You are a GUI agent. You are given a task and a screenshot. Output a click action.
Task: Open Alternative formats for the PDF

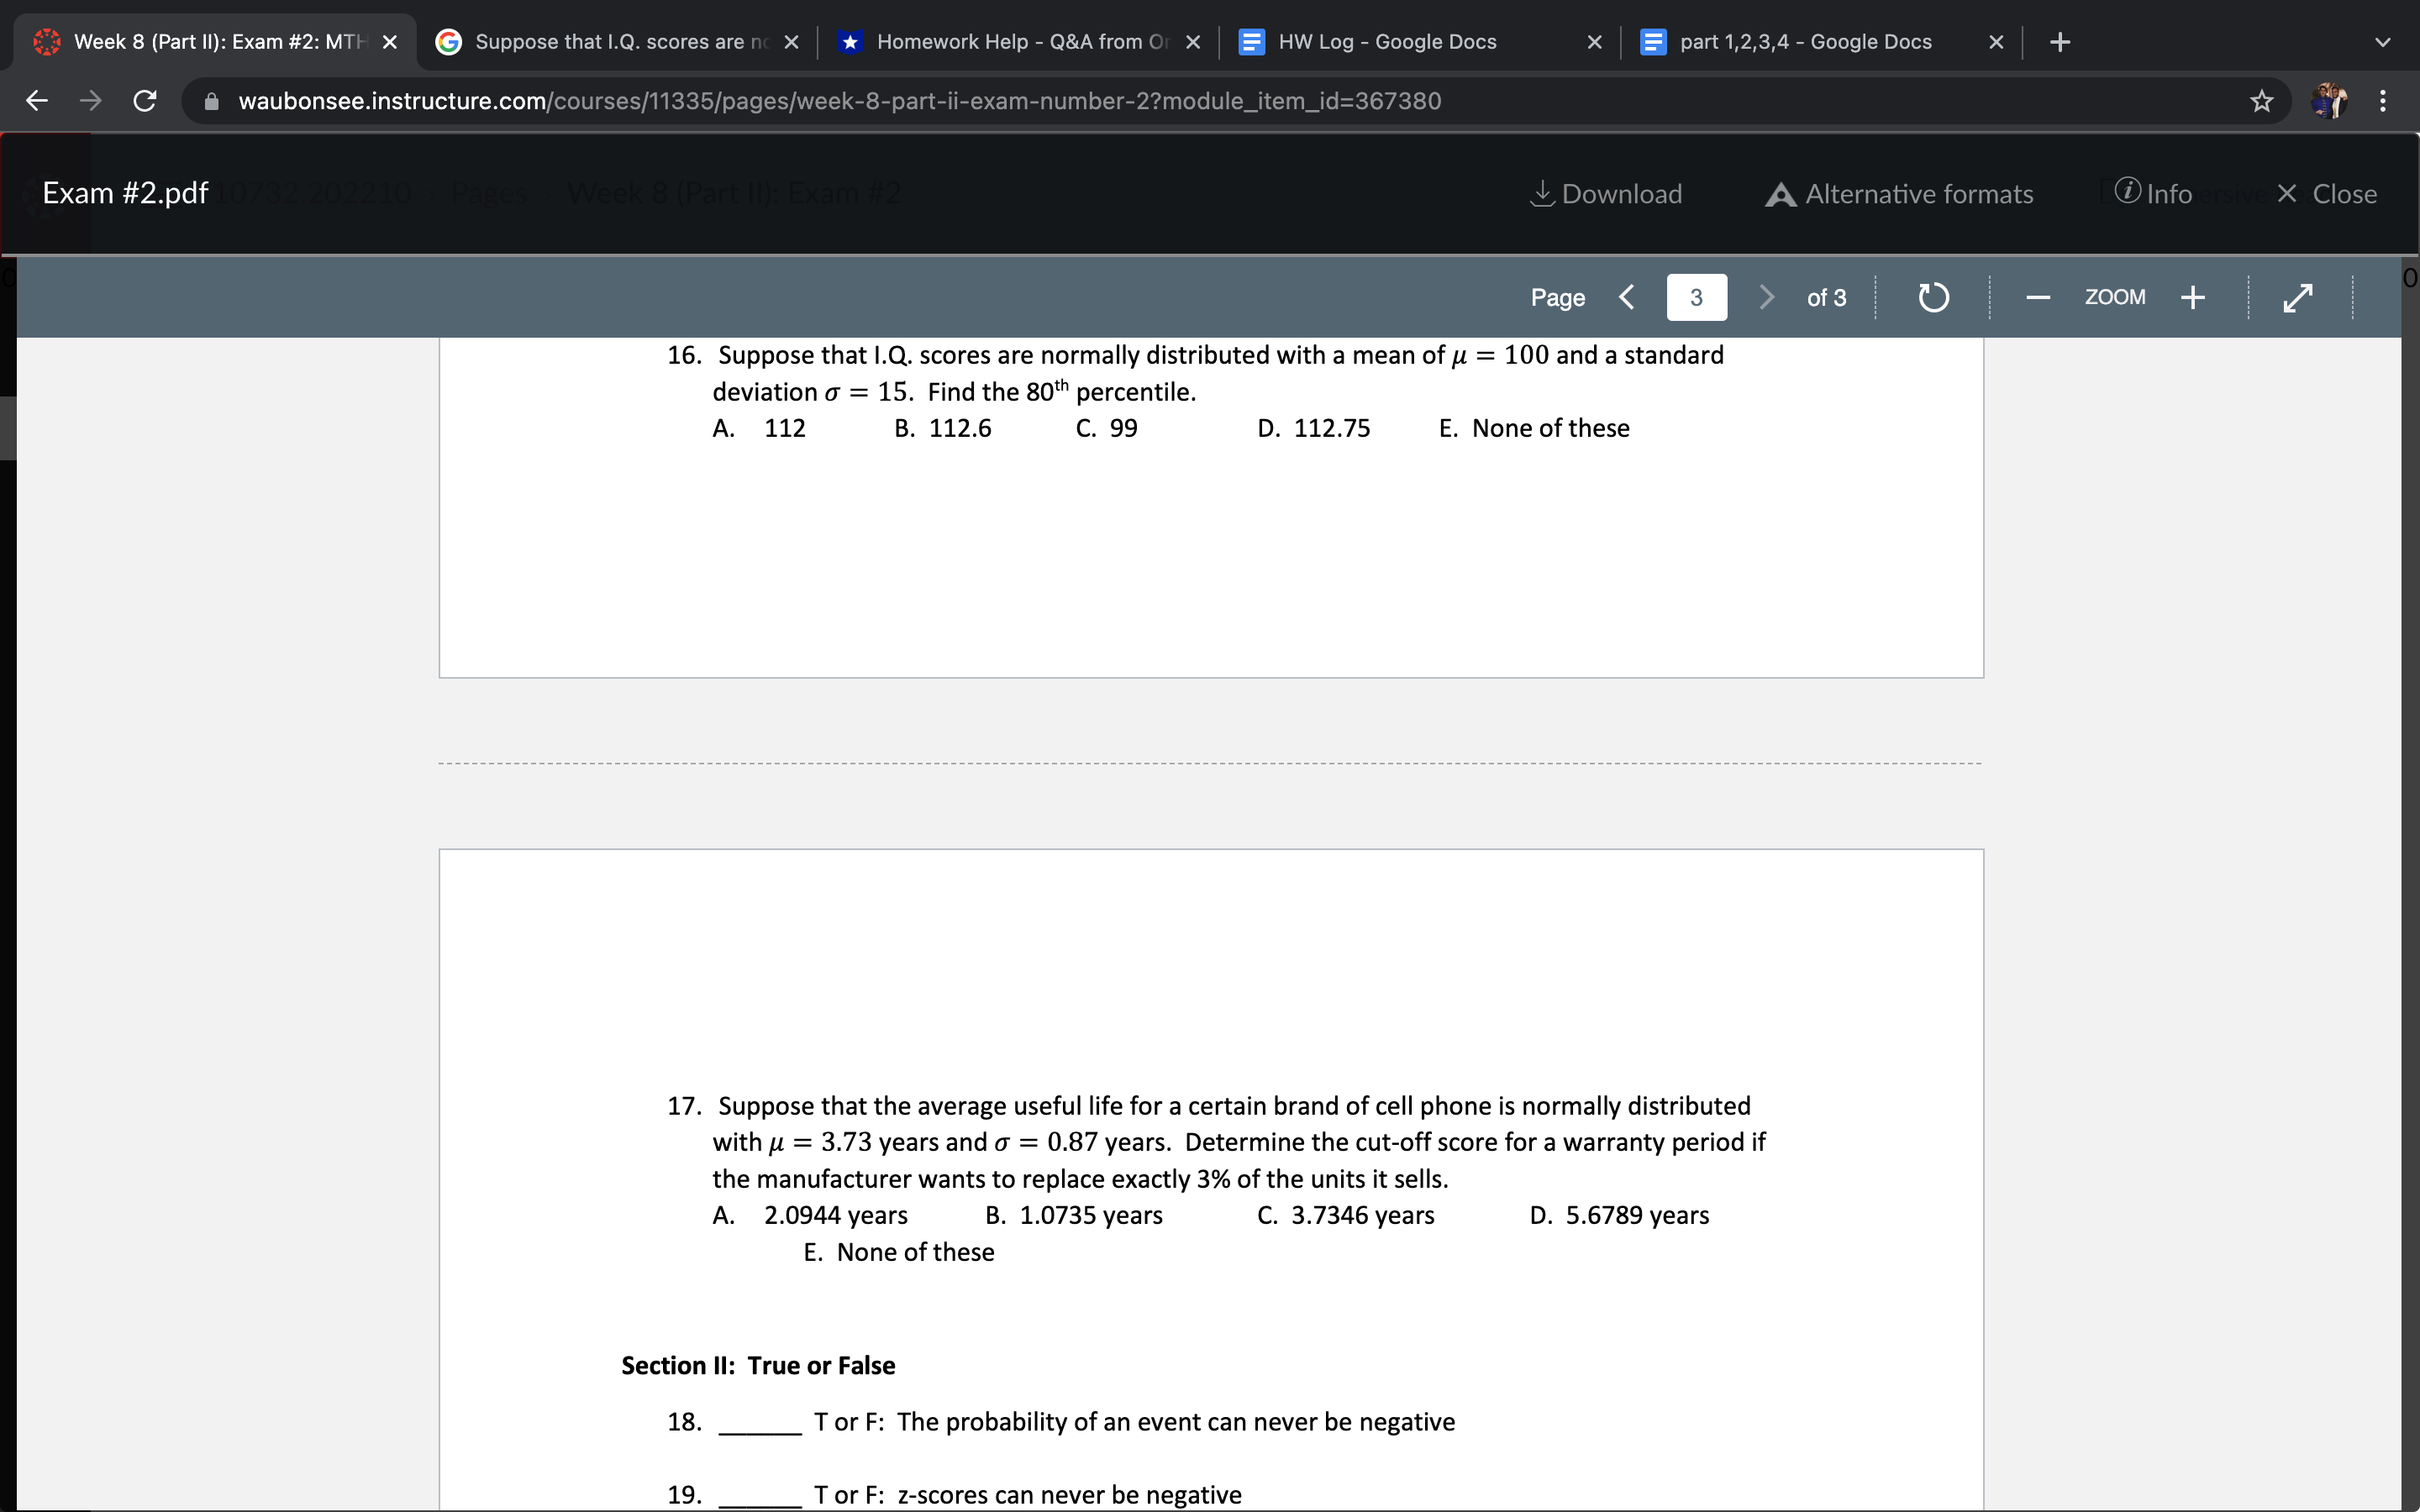[x=1898, y=193]
